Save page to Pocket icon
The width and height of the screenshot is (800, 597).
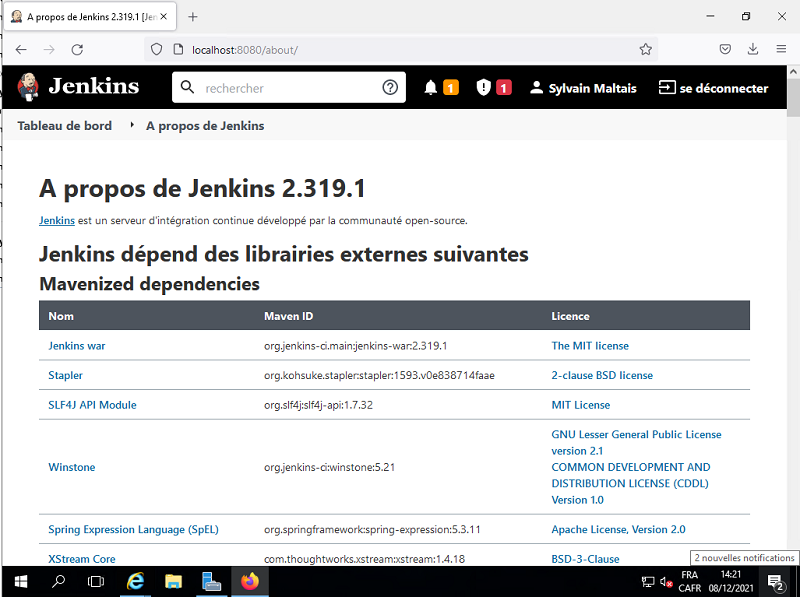click(x=725, y=49)
